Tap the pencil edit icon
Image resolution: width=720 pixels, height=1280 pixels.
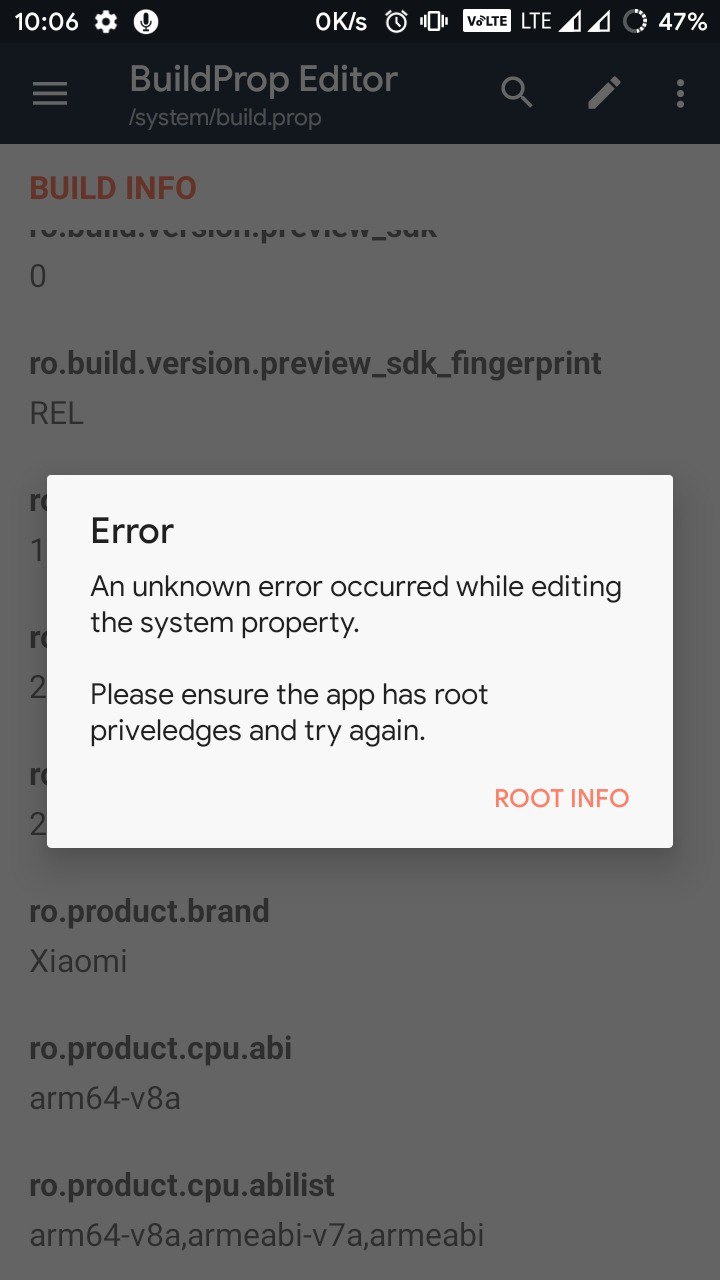pos(603,94)
